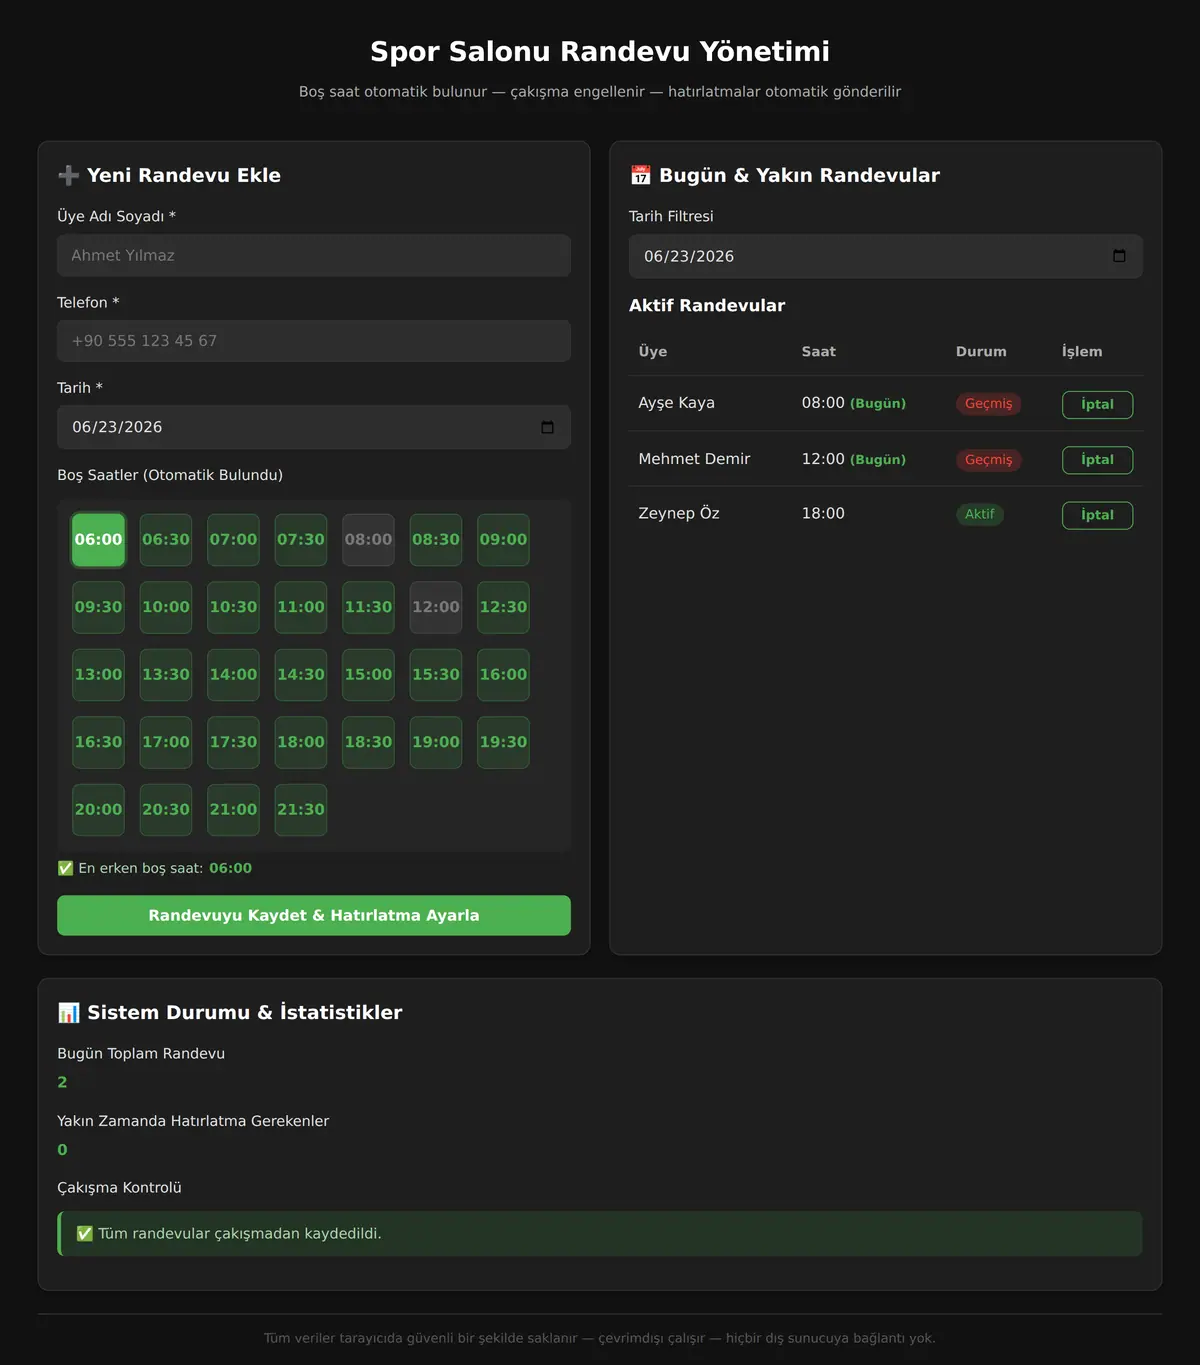
Task: Click the earliest free time value 06:00
Action: click(x=230, y=868)
